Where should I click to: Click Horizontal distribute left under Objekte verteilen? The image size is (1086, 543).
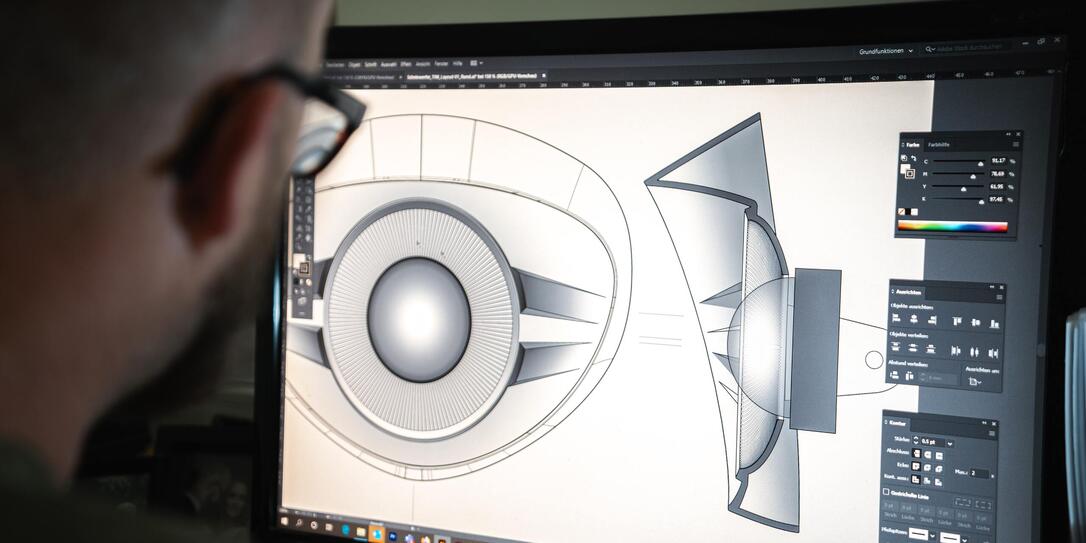point(956,350)
